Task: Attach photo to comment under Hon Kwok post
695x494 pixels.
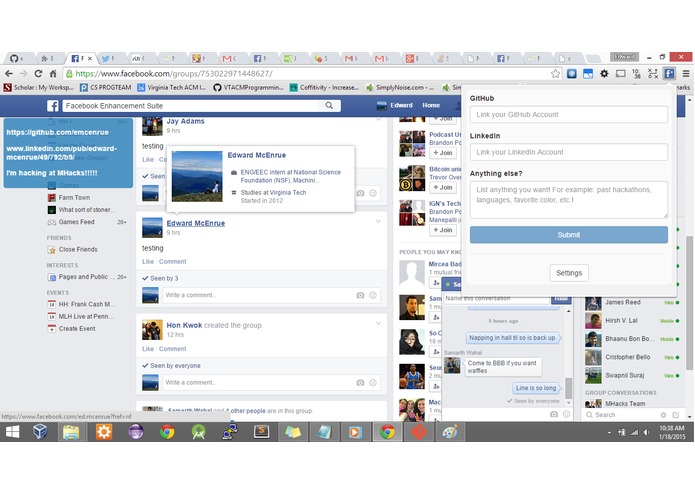Action: 360,382
